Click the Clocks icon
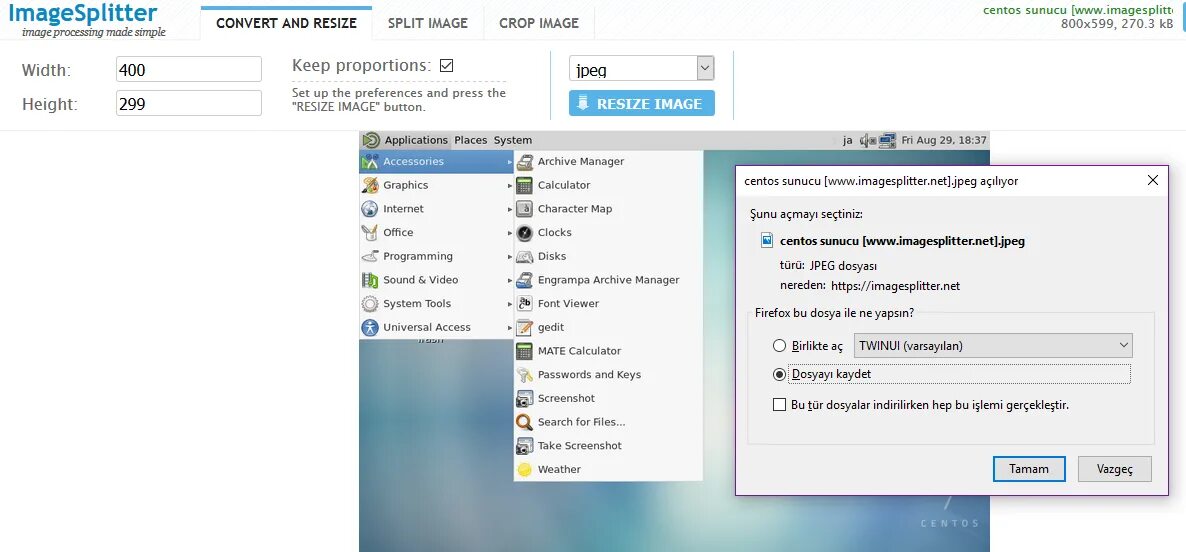The width and height of the screenshot is (1186, 552). (525, 233)
